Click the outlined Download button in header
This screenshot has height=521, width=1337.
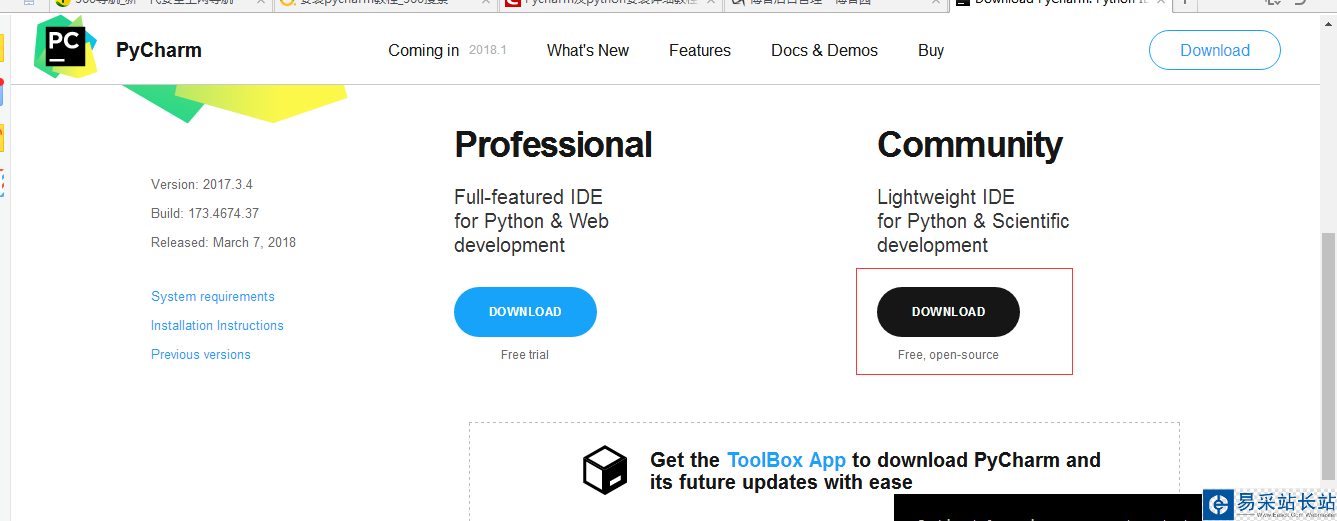click(x=1215, y=50)
